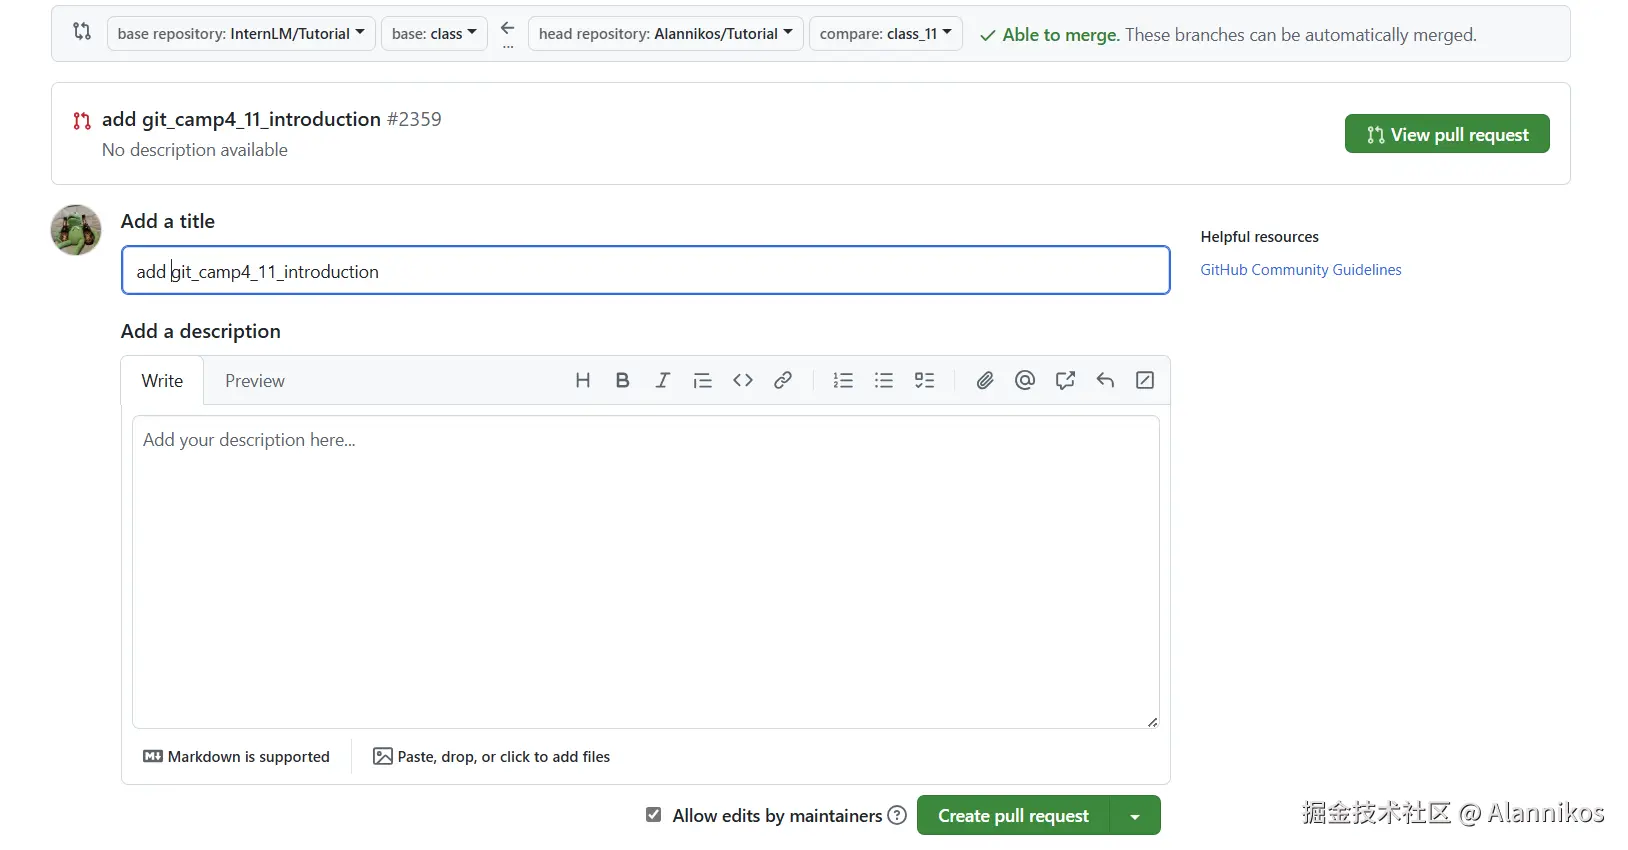Open slash commands icon in toolbar
The width and height of the screenshot is (1628, 850).
point(1145,380)
